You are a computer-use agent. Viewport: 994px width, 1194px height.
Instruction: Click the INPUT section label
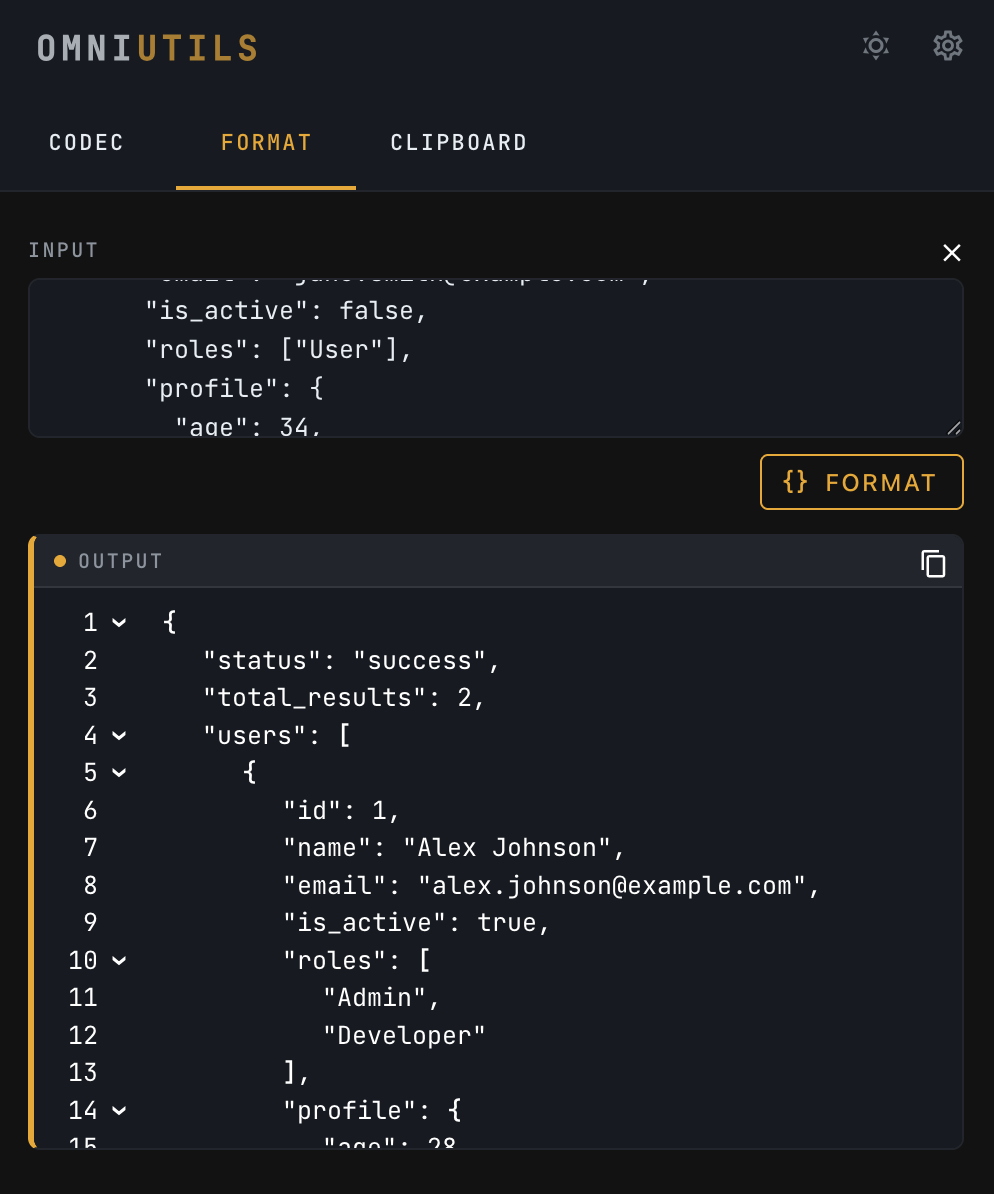(63, 251)
